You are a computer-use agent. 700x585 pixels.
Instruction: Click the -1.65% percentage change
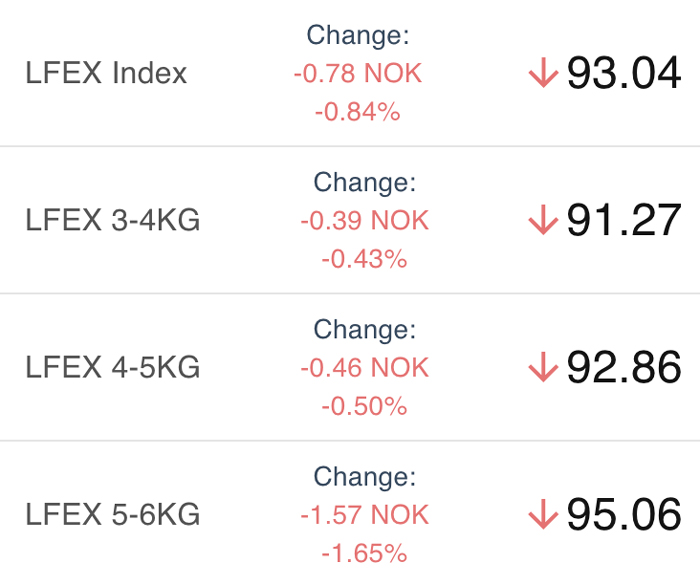pos(364,554)
